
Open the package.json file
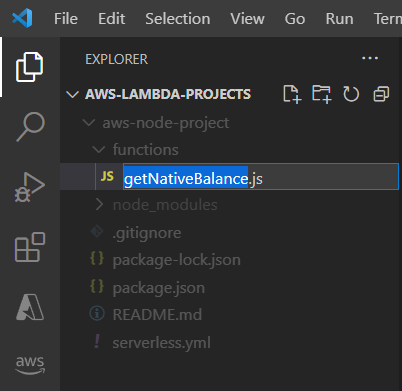tap(159, 288)
